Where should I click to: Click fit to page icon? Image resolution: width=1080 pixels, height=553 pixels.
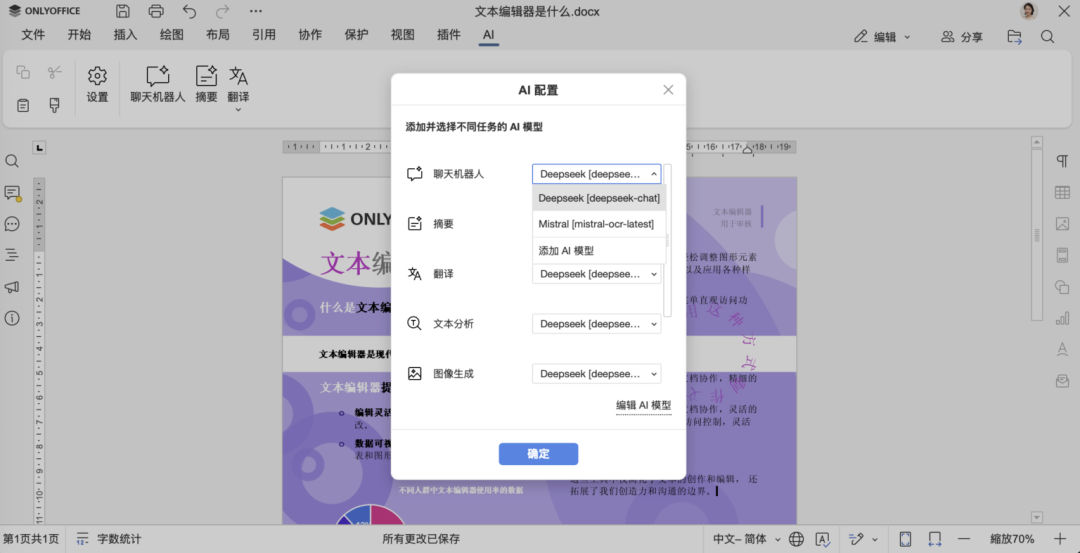[906, 539]
